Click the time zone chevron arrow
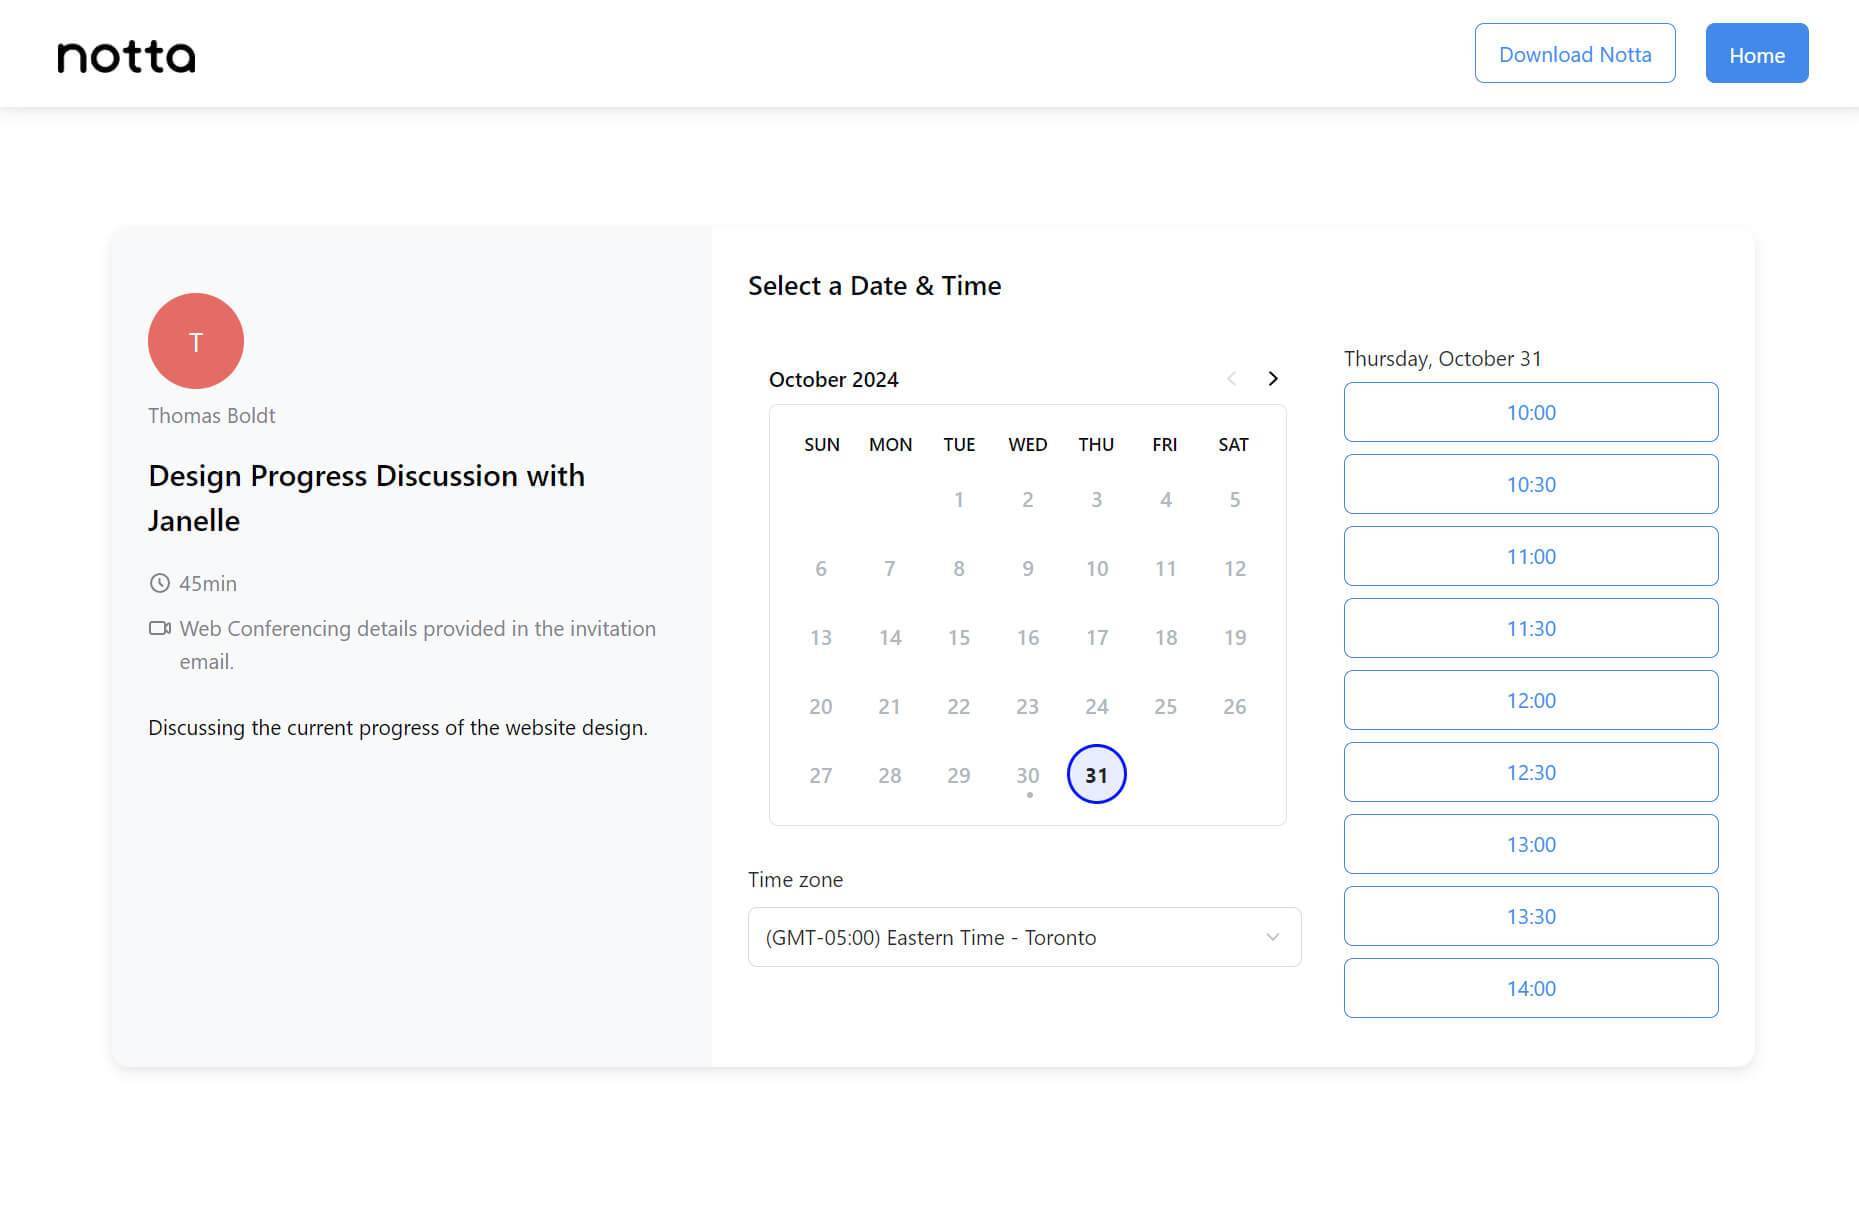 coord(1272,937)
